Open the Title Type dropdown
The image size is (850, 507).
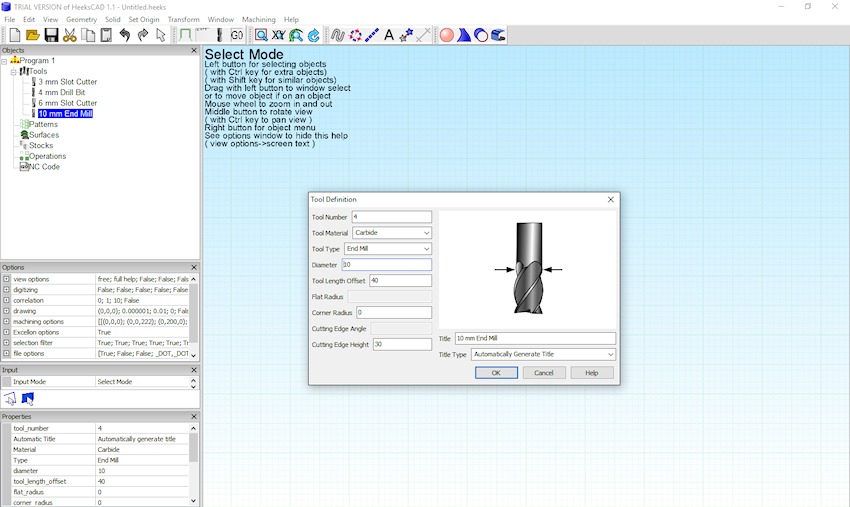pos(543,354)
